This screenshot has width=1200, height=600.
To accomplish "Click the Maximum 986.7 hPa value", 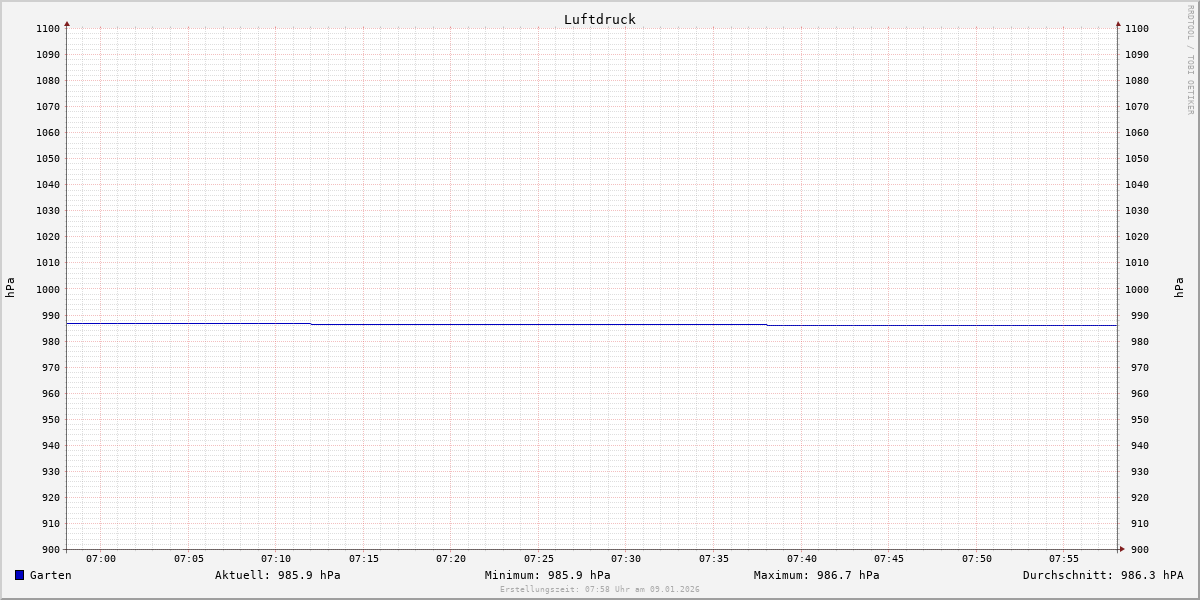I will coord(816,575).
